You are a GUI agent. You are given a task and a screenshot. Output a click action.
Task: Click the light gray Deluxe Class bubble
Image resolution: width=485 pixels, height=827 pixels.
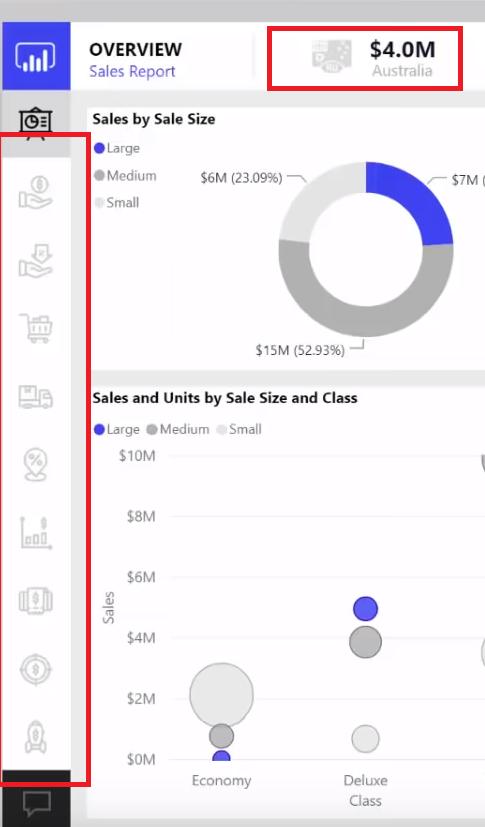pos(365,738)
